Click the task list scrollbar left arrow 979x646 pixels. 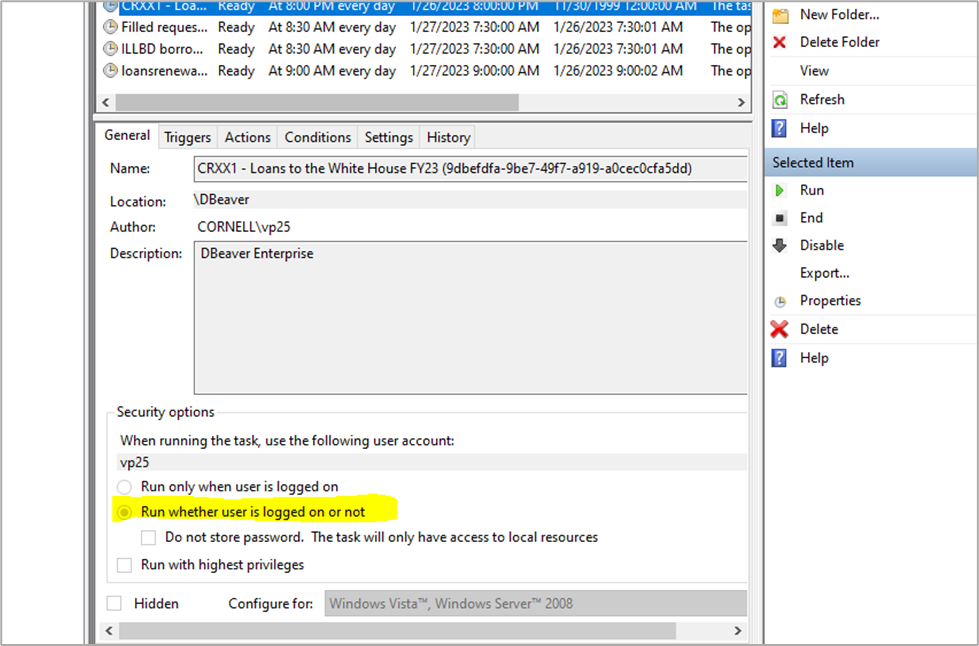coord(106,102)
